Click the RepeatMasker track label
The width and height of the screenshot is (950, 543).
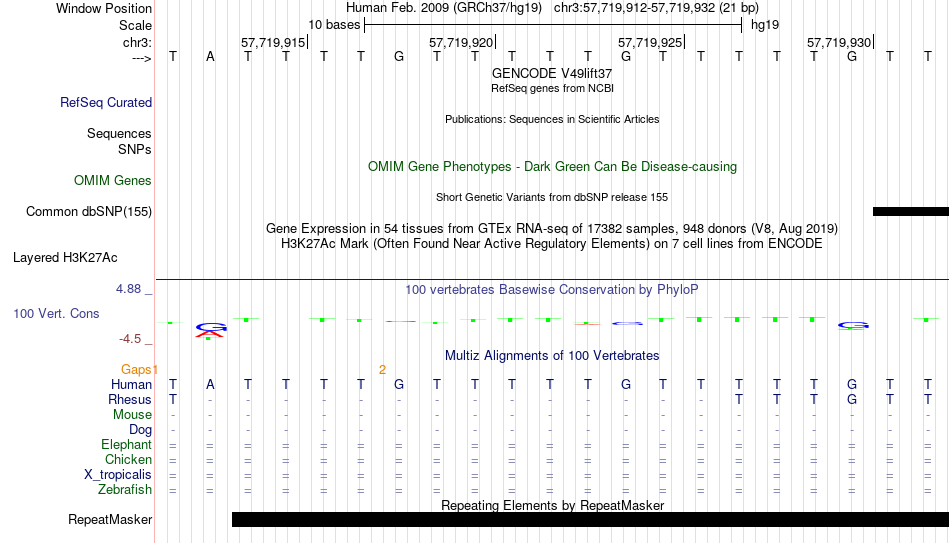coord(110,519)
